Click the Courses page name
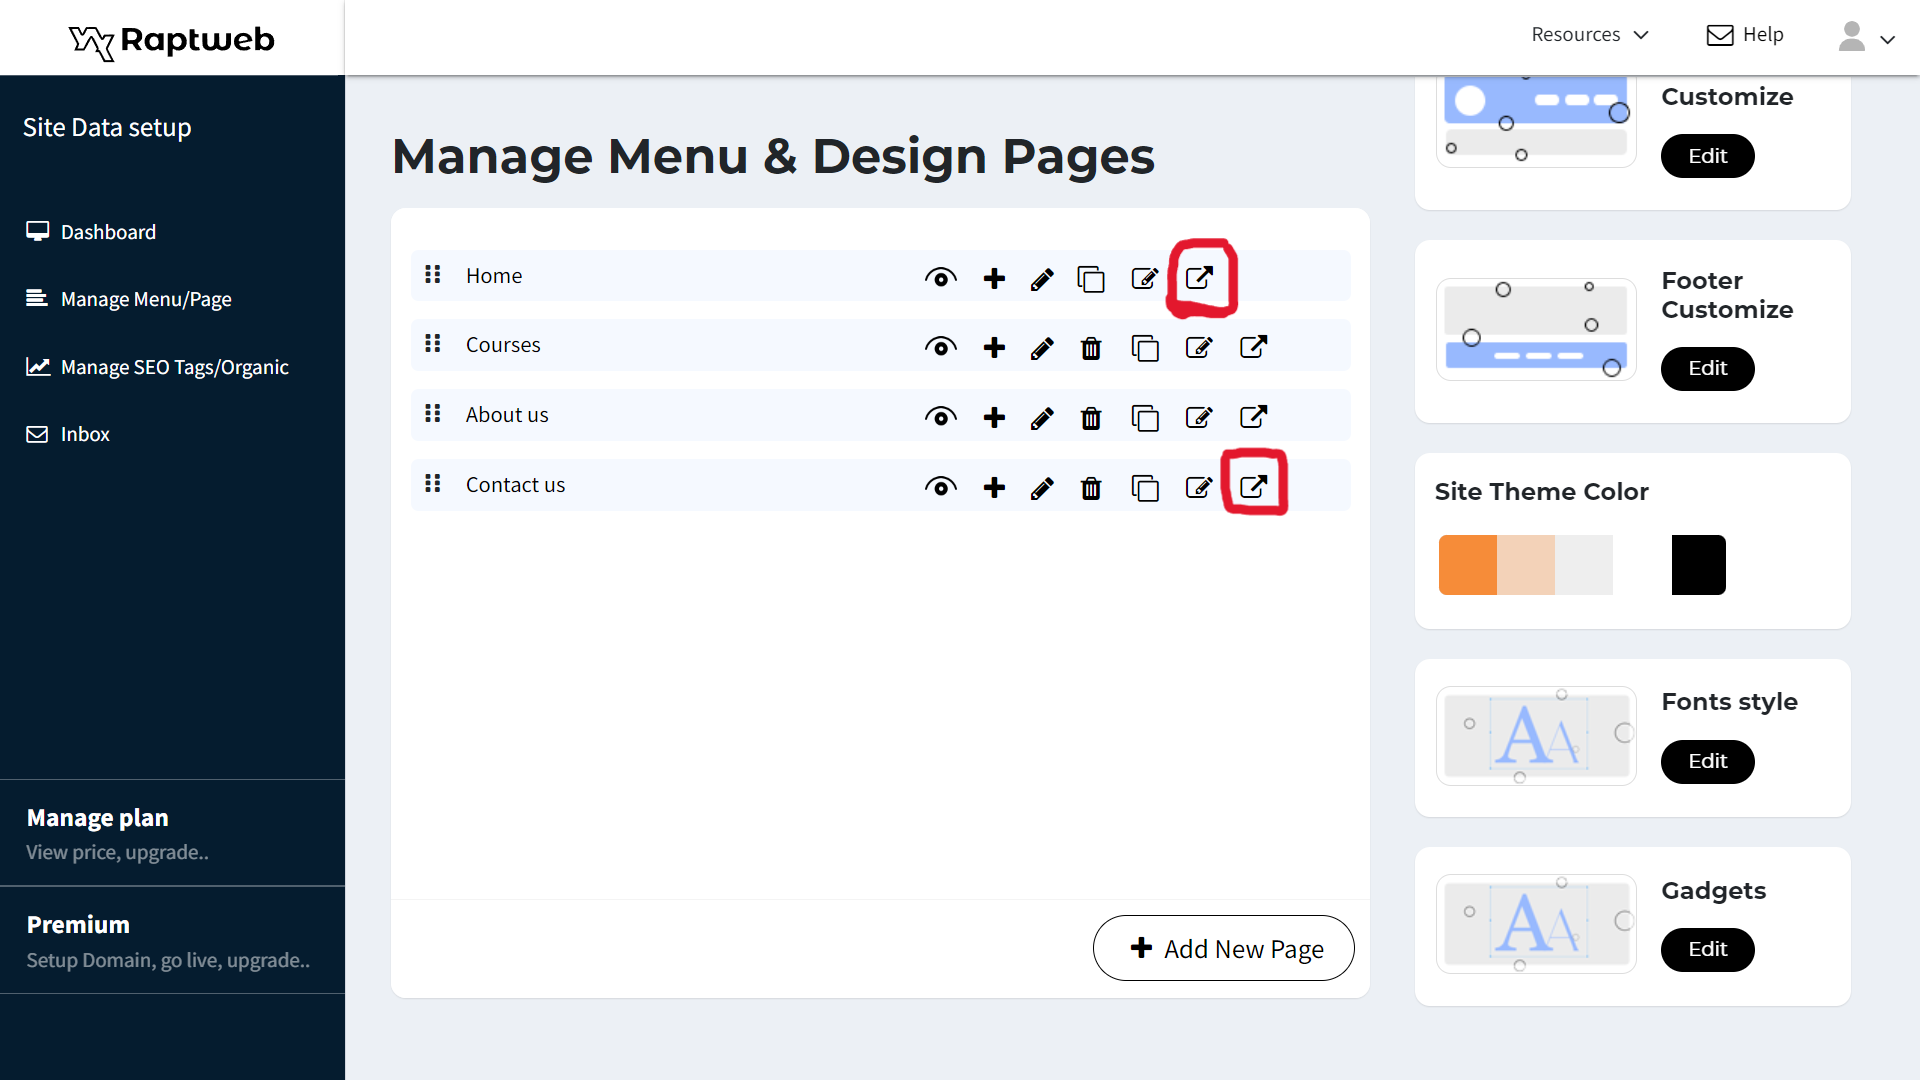Screen dimensions: 1920x1080 (x=503, y=345)
